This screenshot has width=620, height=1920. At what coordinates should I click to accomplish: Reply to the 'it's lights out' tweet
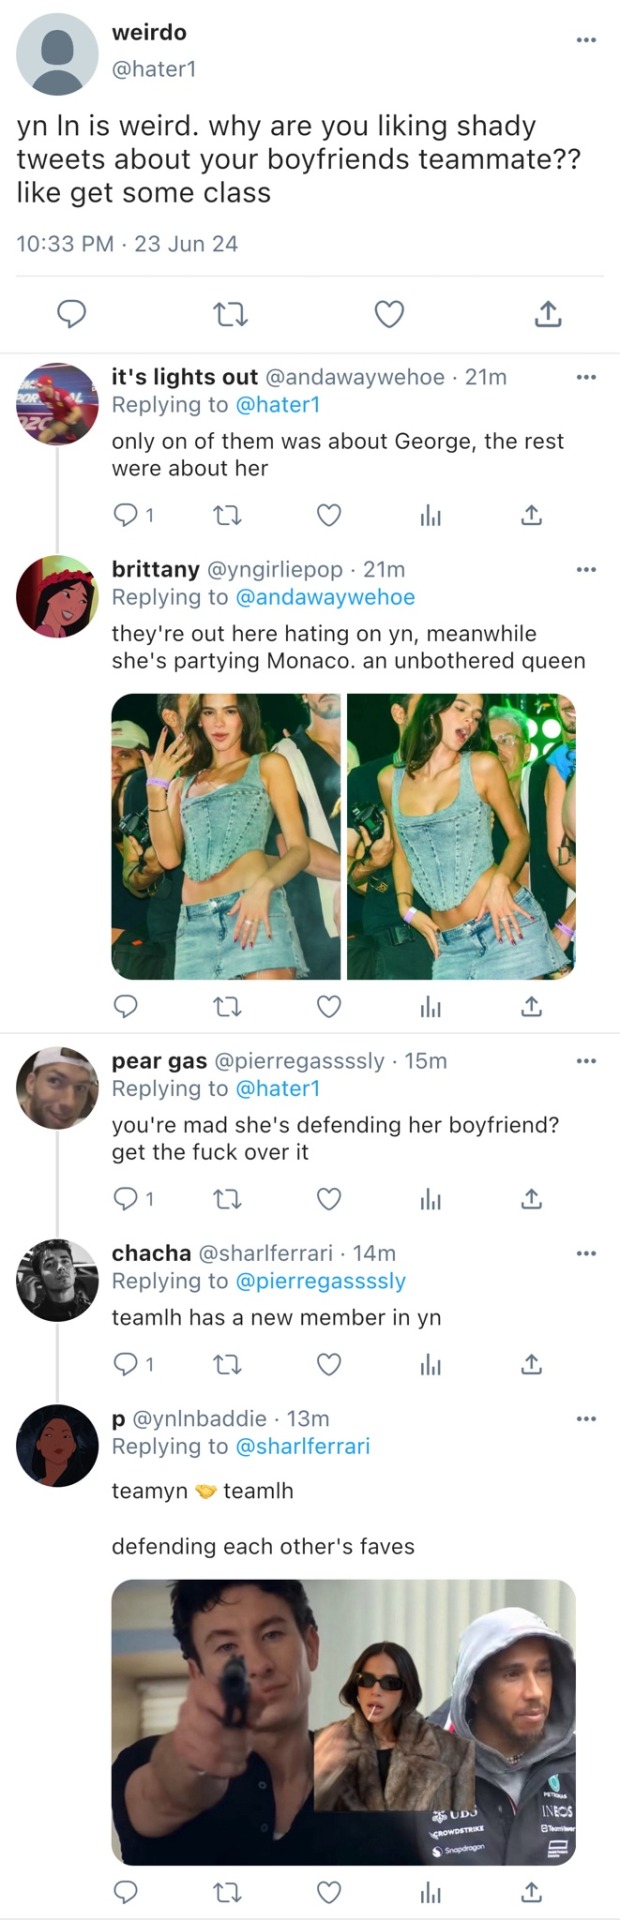[x=126, y=515]
